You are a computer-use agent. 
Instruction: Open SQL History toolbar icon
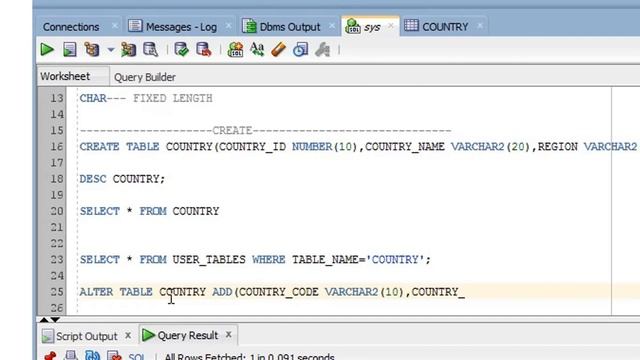(x=300, y=50)
